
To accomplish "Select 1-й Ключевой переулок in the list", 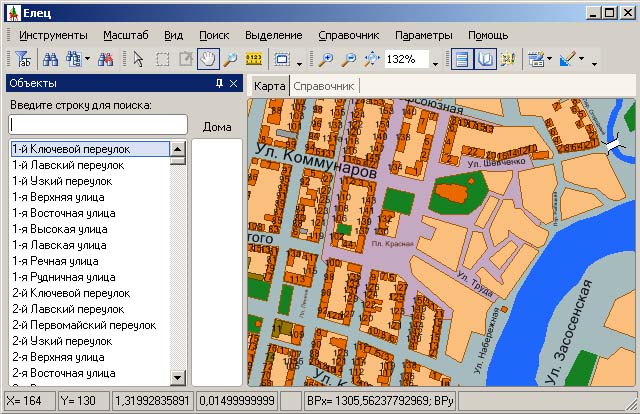I will [x=90, y=149].
